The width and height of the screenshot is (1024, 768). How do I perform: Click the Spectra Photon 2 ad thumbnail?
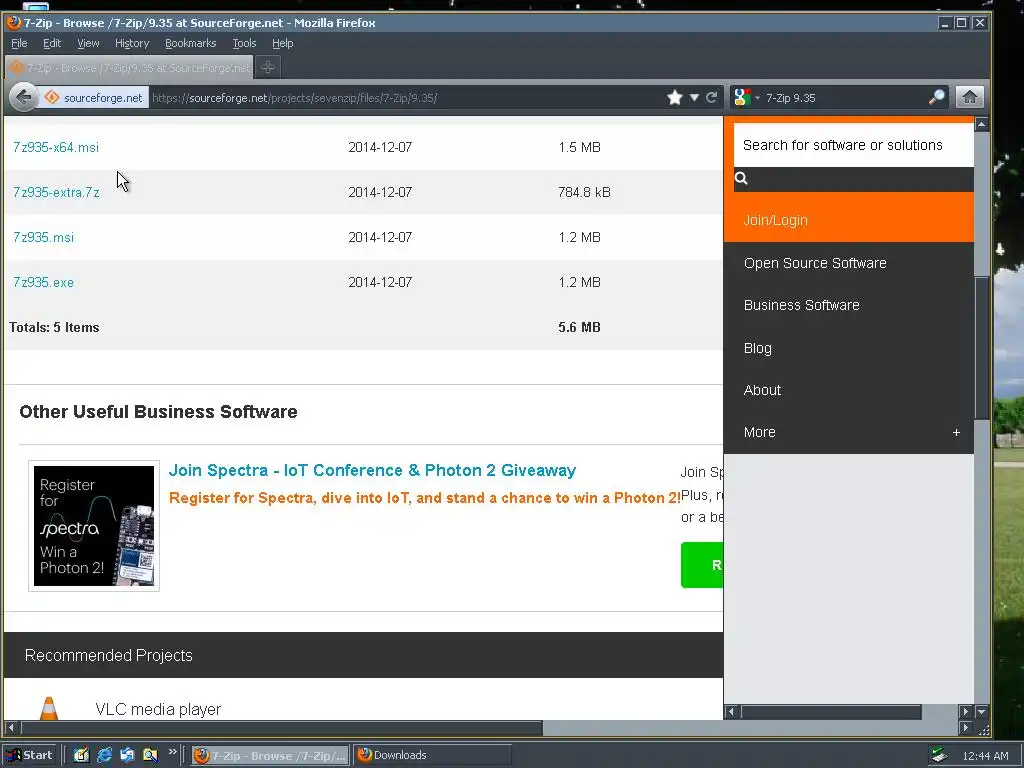click(94, 526)
